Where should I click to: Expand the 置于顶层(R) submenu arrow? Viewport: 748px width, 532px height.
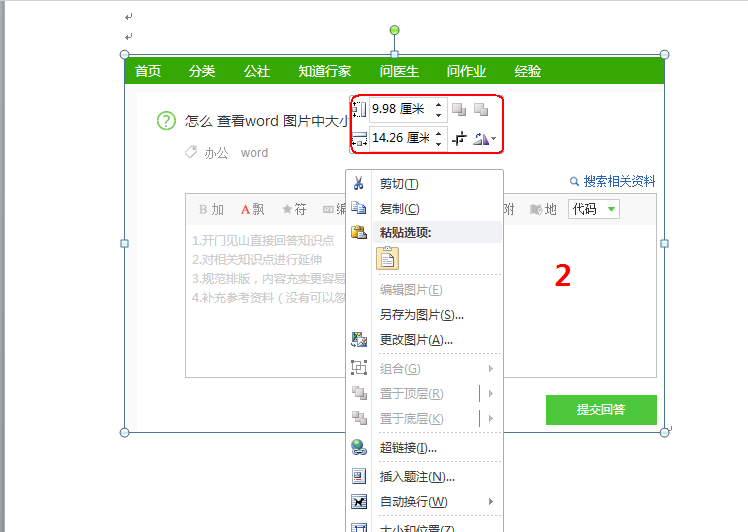(x=490, y=393)
